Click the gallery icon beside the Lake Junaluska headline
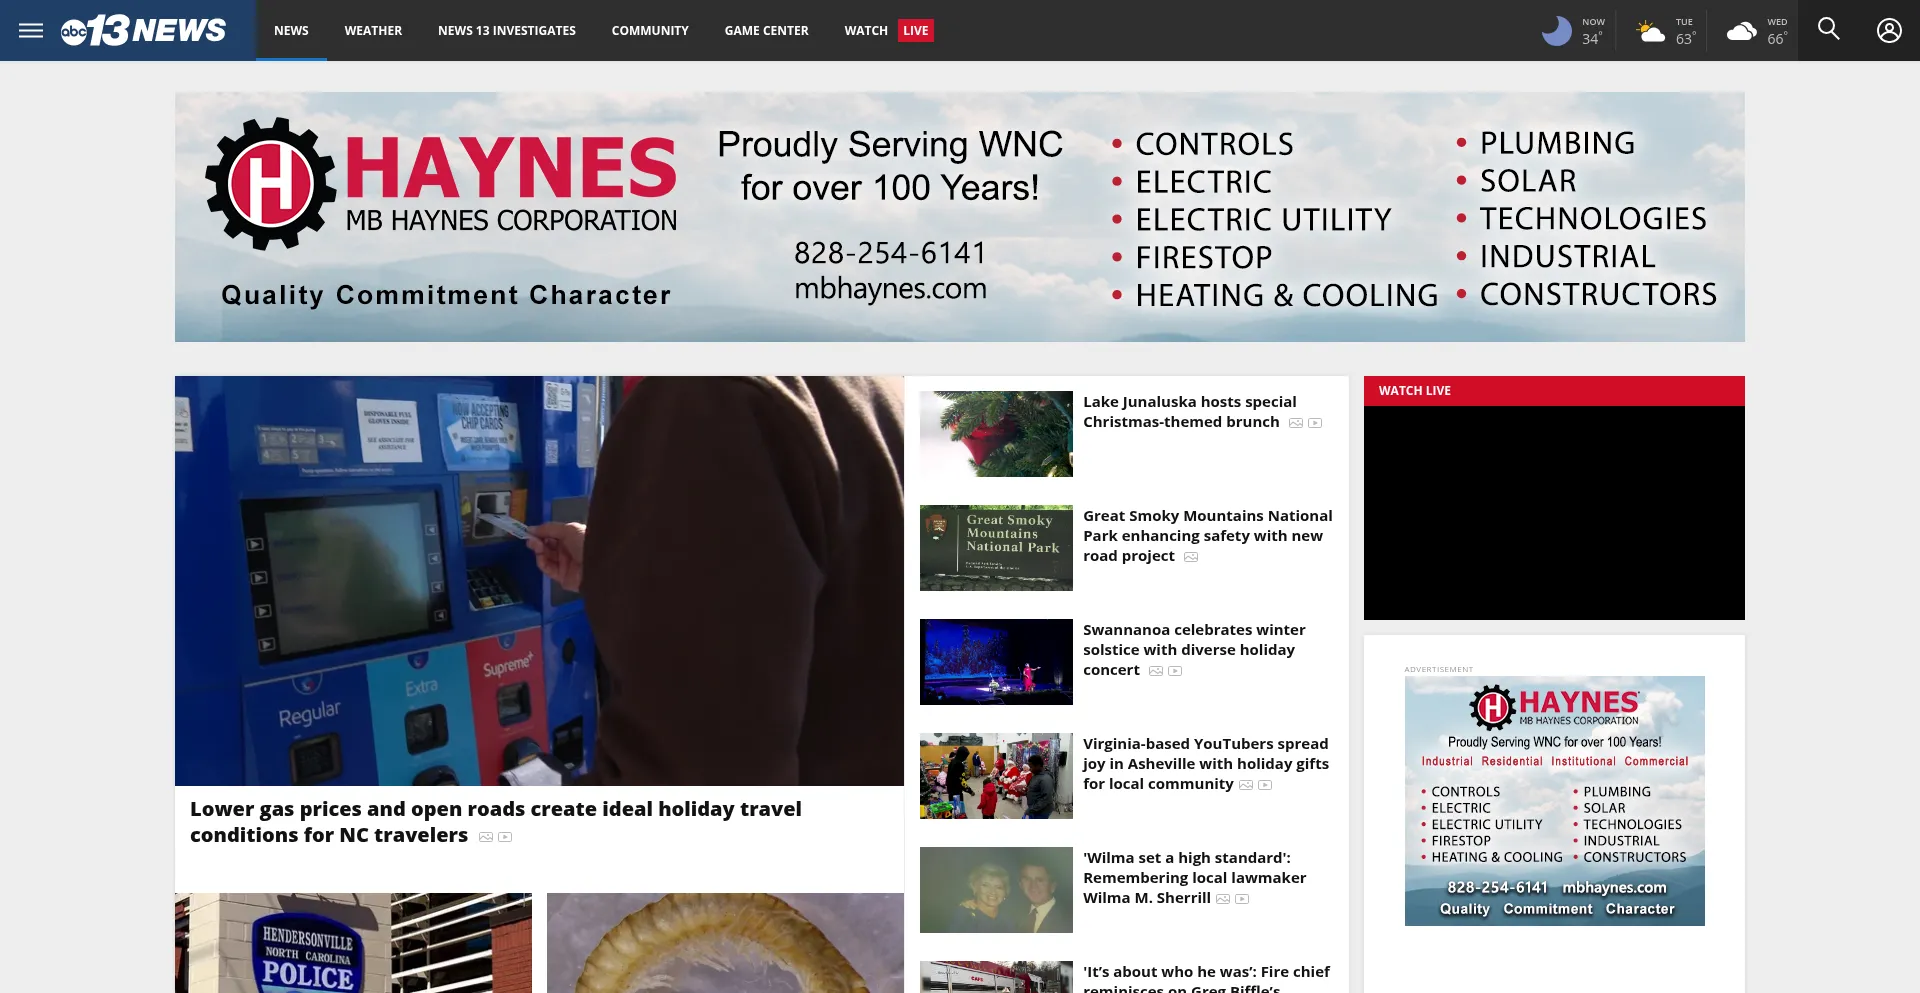The width and height of the screenshot is (1920, 993). [x=1295, y=422]
